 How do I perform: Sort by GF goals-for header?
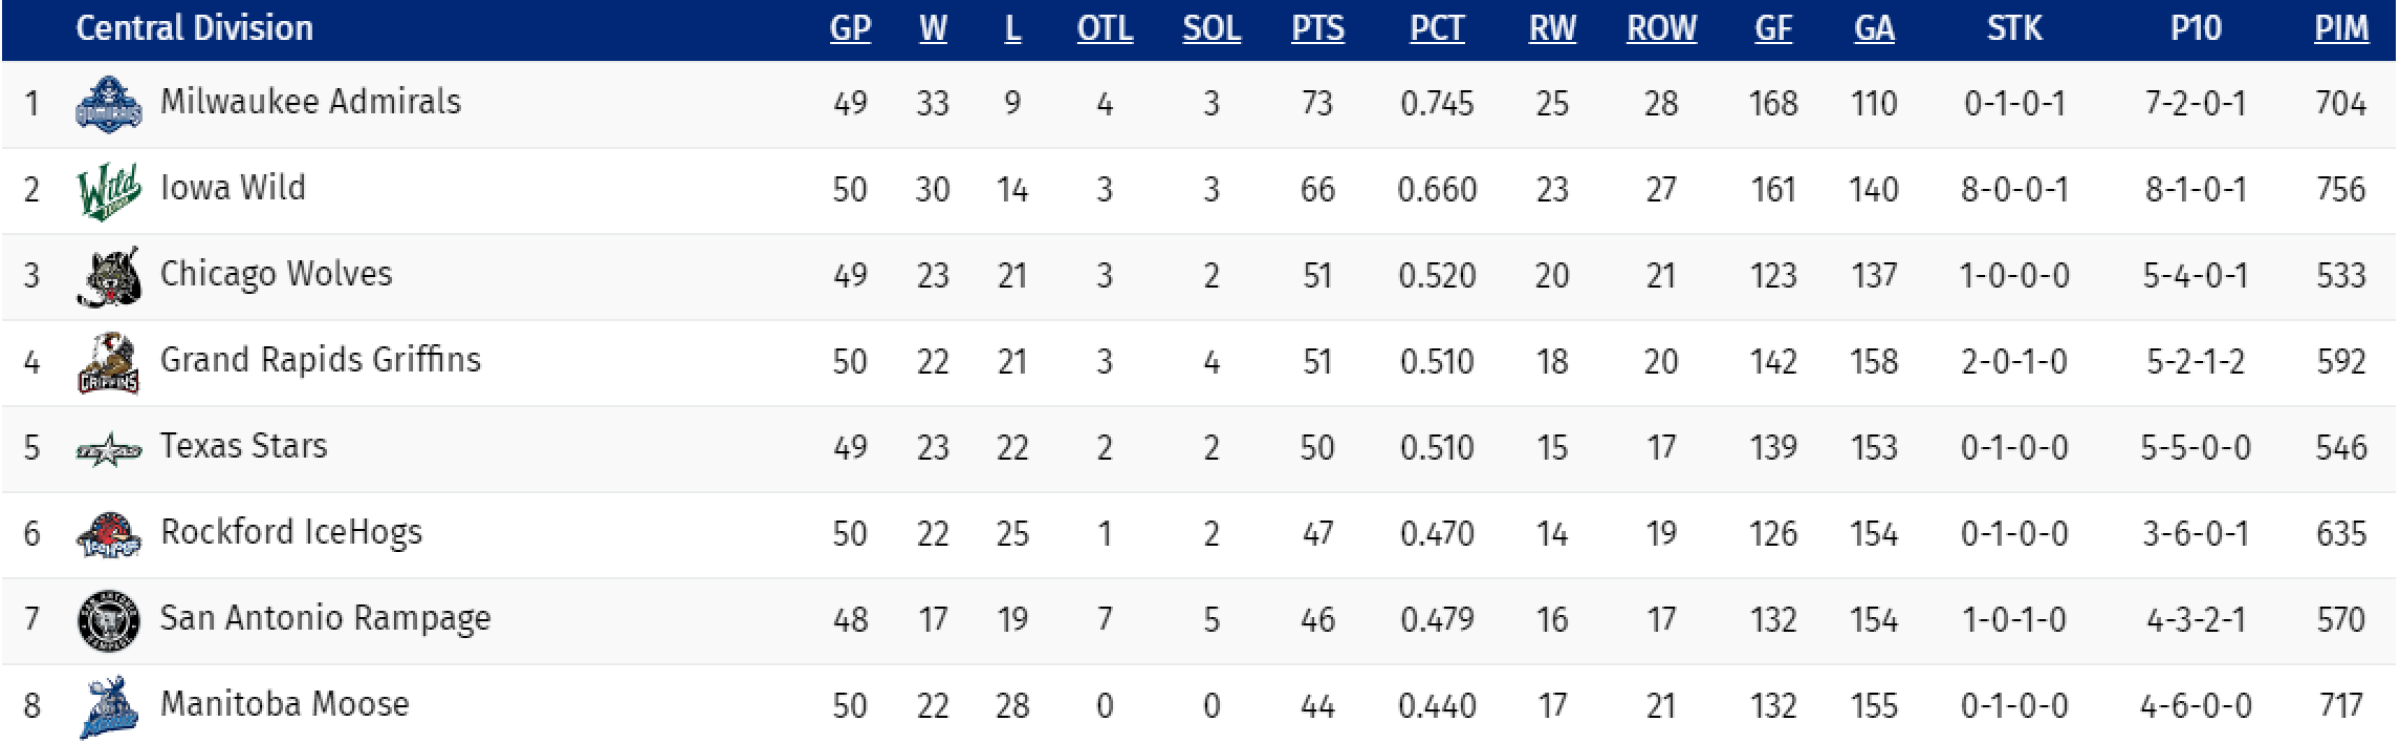1773,28
